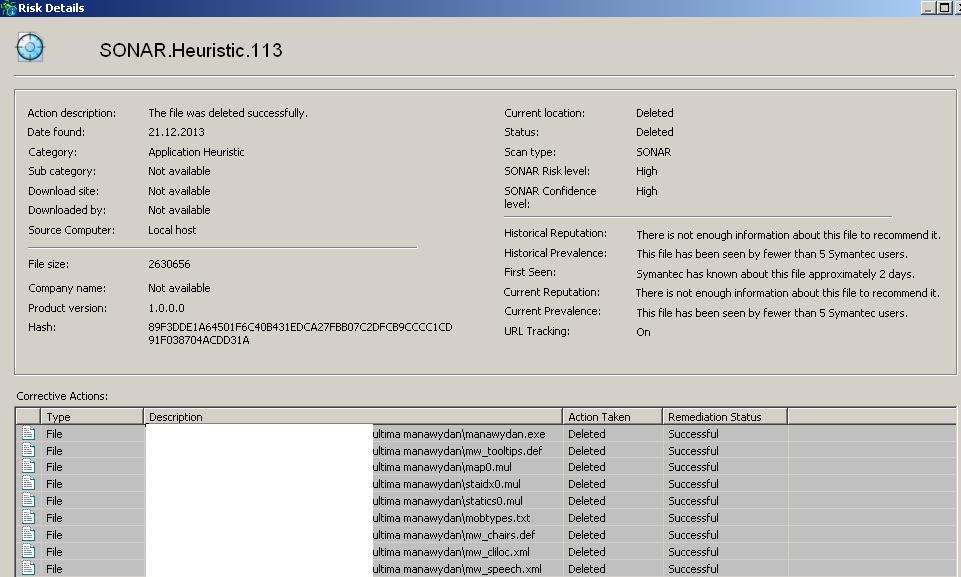Click the SONAR scan type value
The image size is (961, 577).
click(x=653, y=152)
